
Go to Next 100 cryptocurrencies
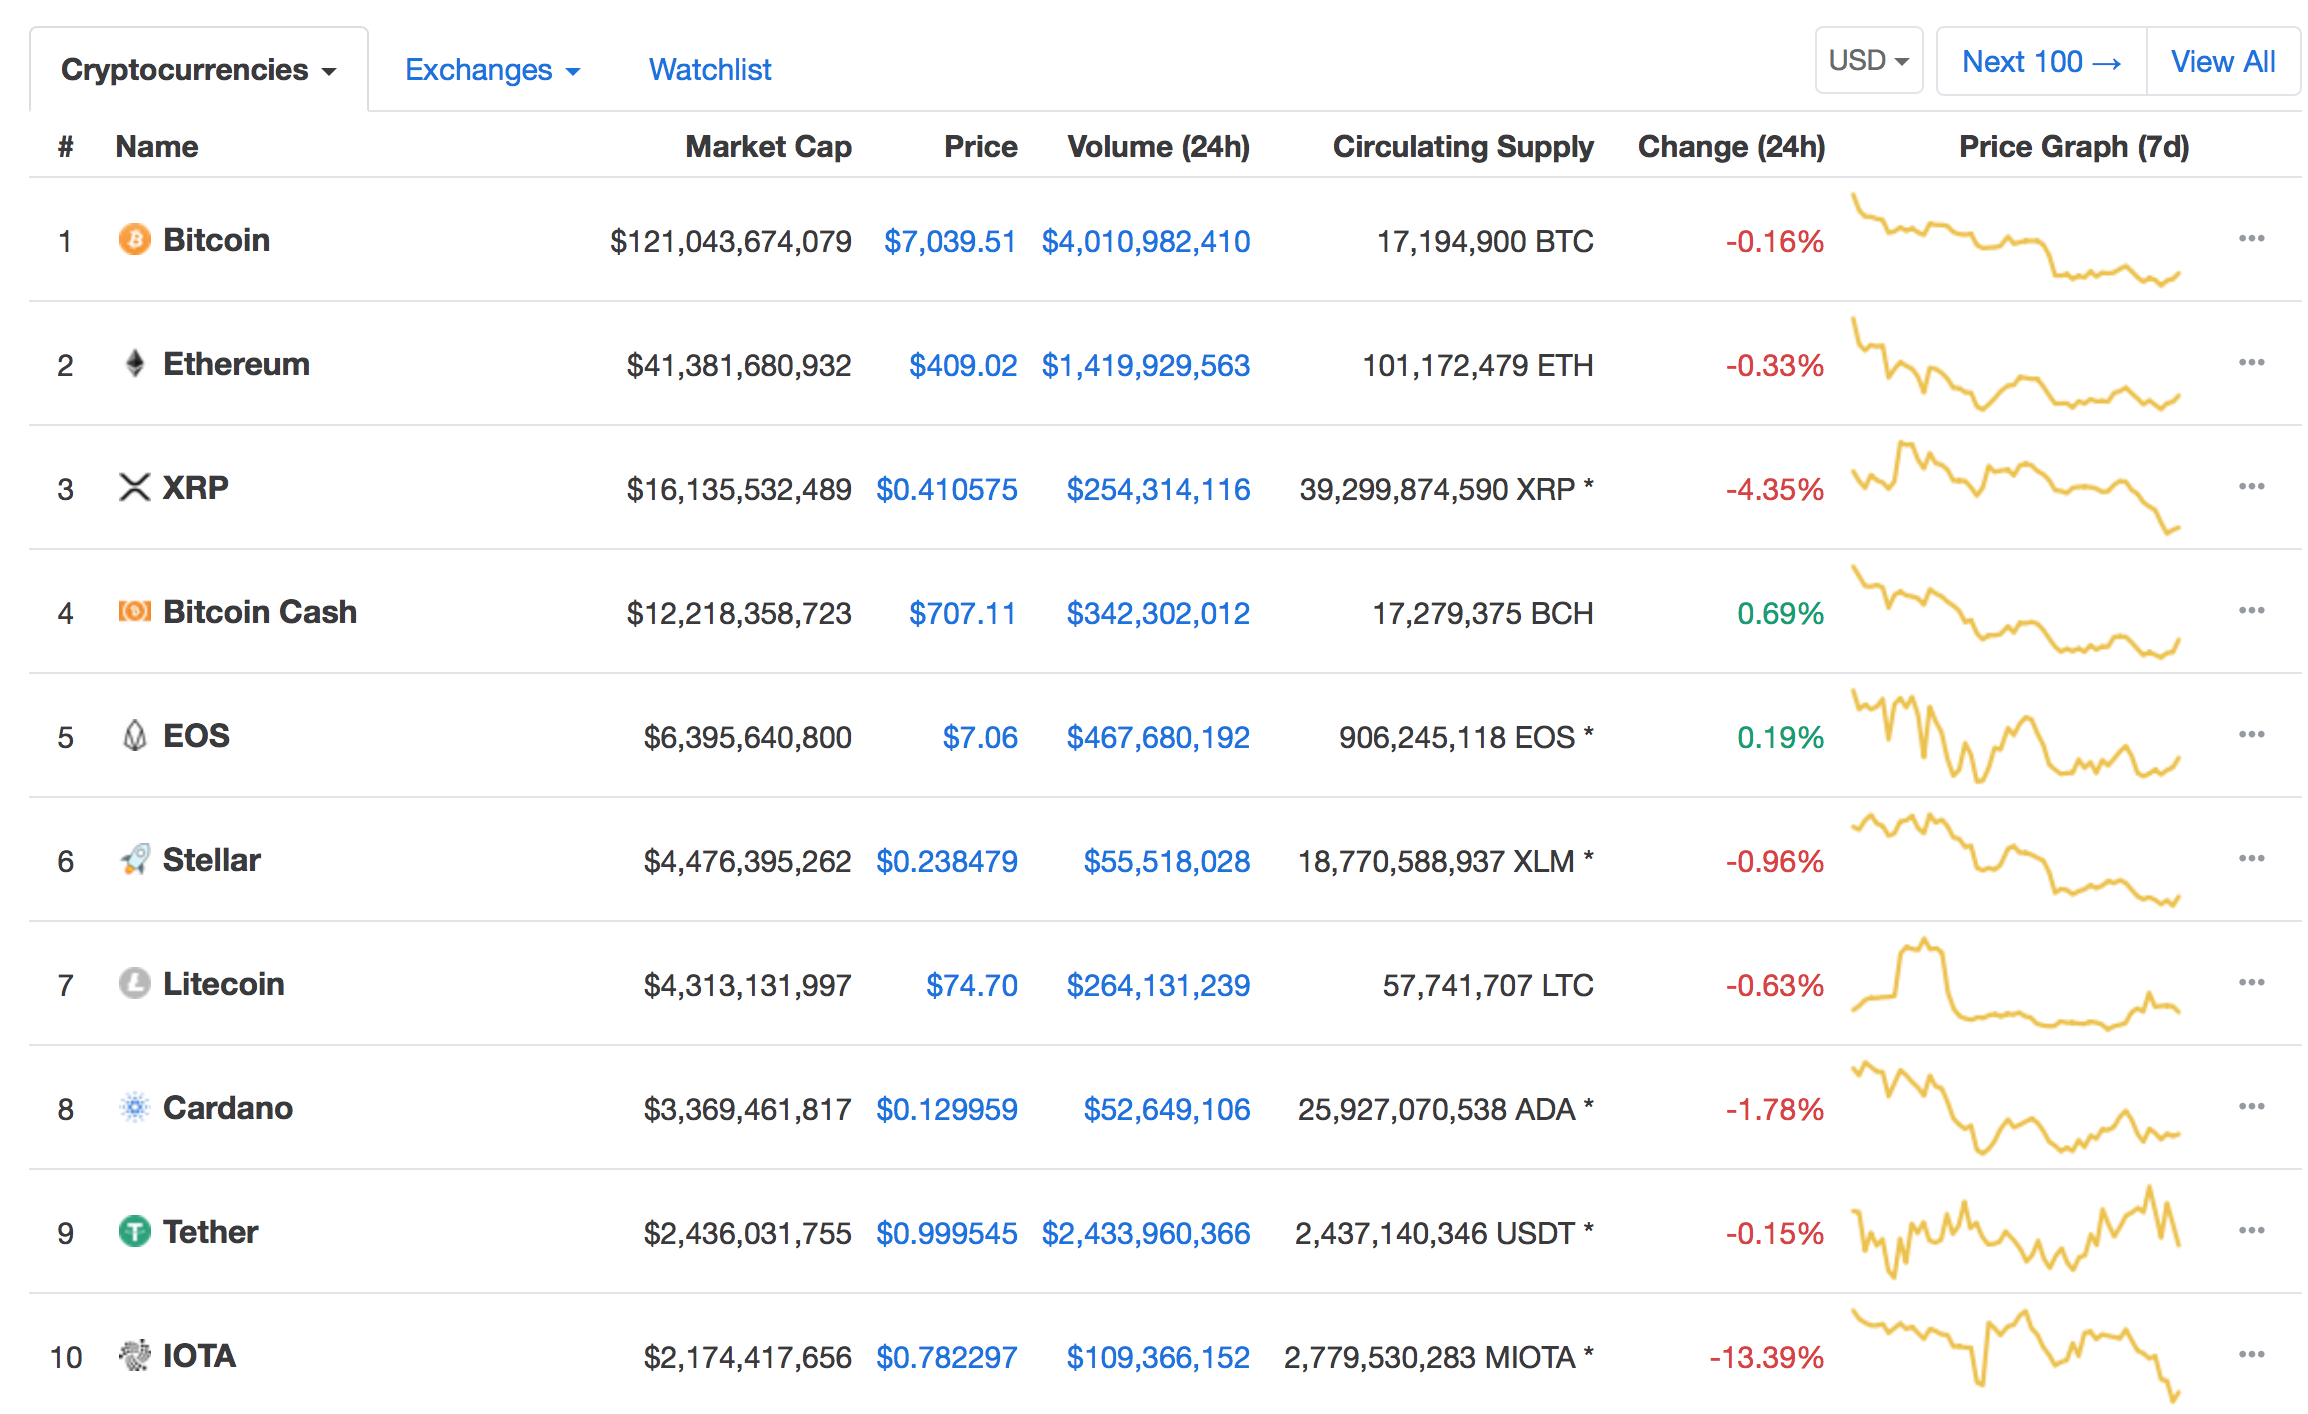tap(2041, 61)
